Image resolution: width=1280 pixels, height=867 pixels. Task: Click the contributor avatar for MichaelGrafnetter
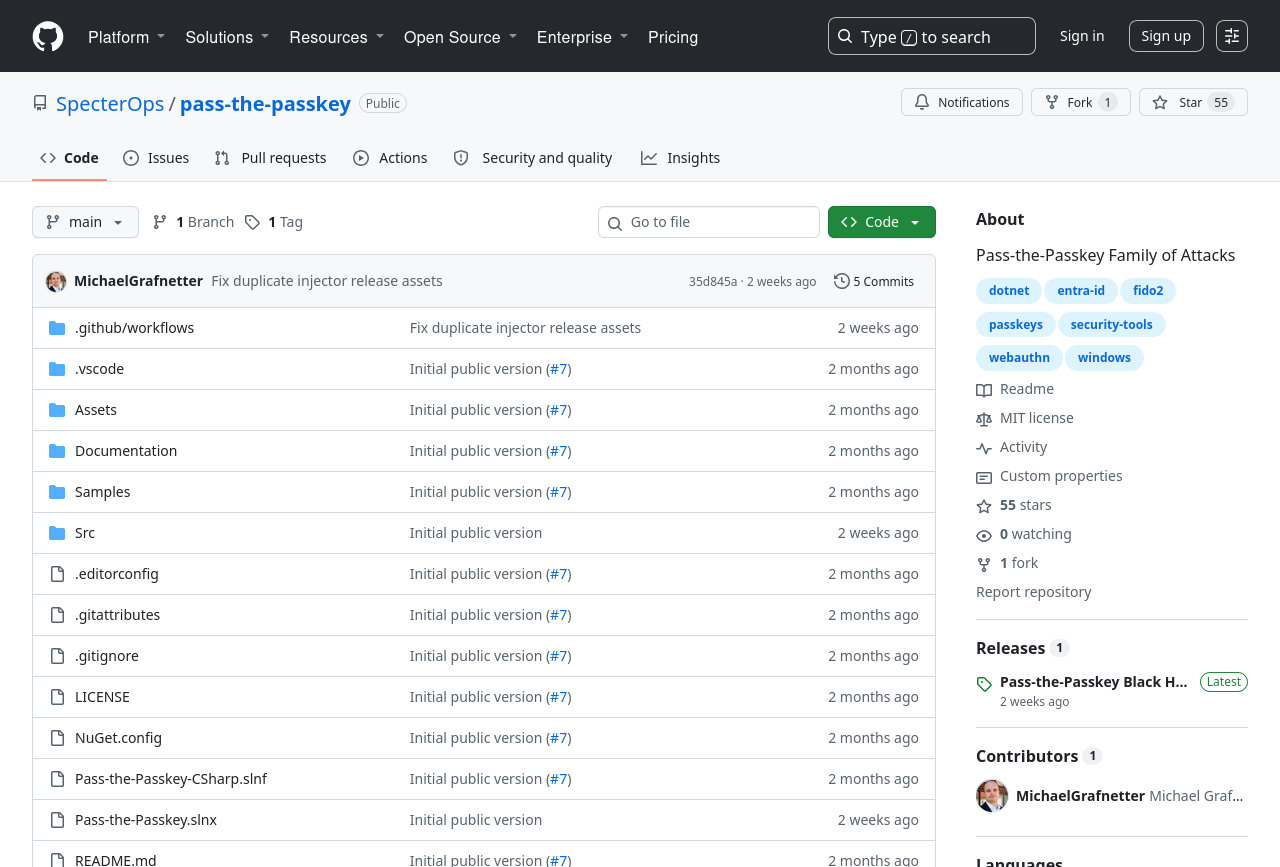(992, 796)
